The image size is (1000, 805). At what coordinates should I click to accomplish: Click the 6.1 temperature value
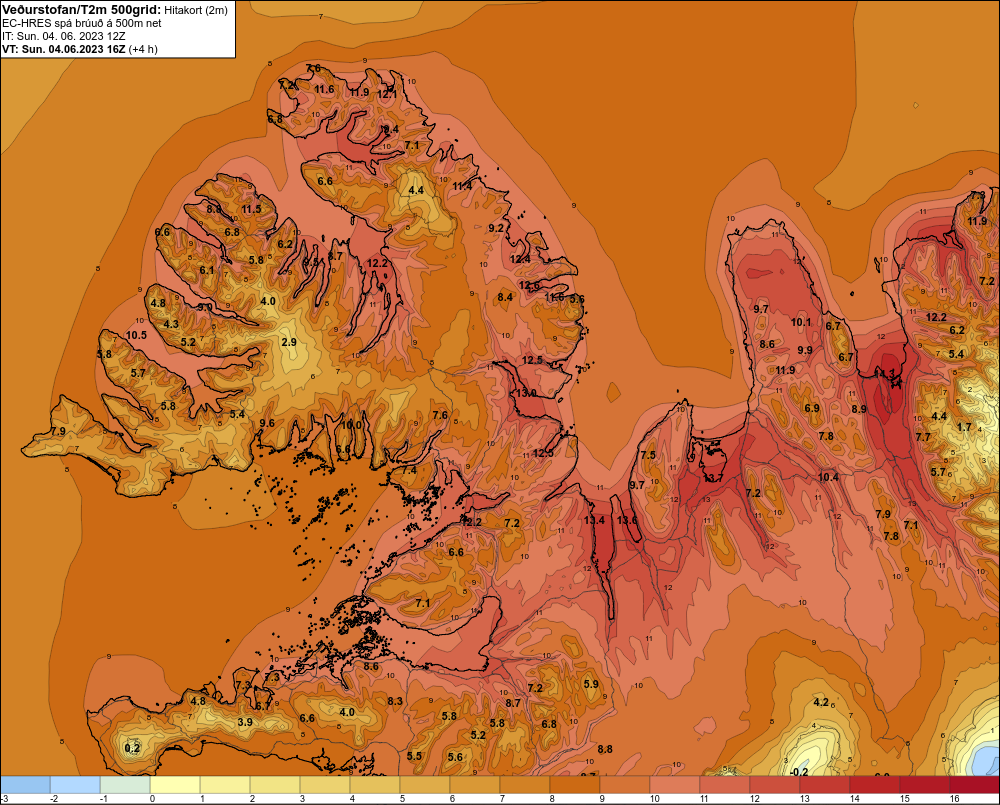(x=207, y=270)
